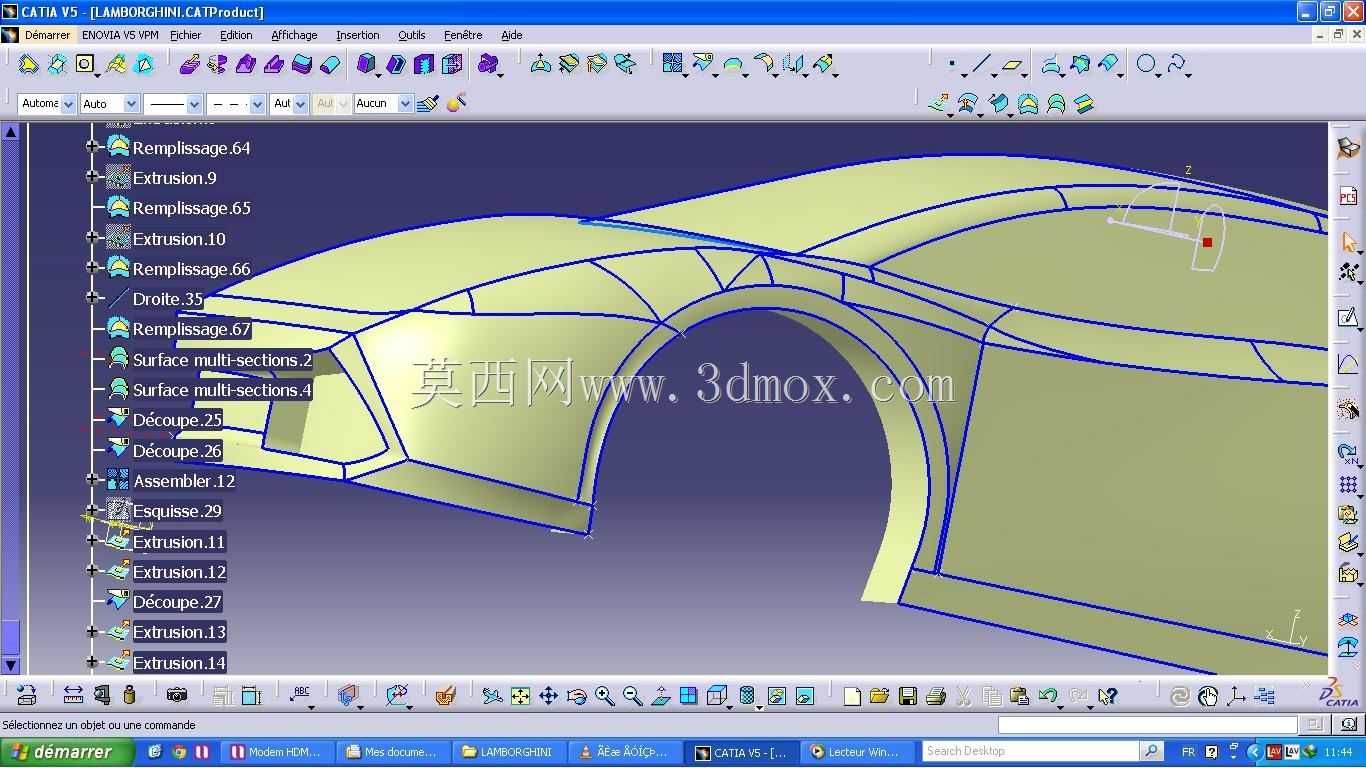The image size is (1366, 768).
Task: Open the ENOVIA V5 VPM menu
Action: click(120, 35)
